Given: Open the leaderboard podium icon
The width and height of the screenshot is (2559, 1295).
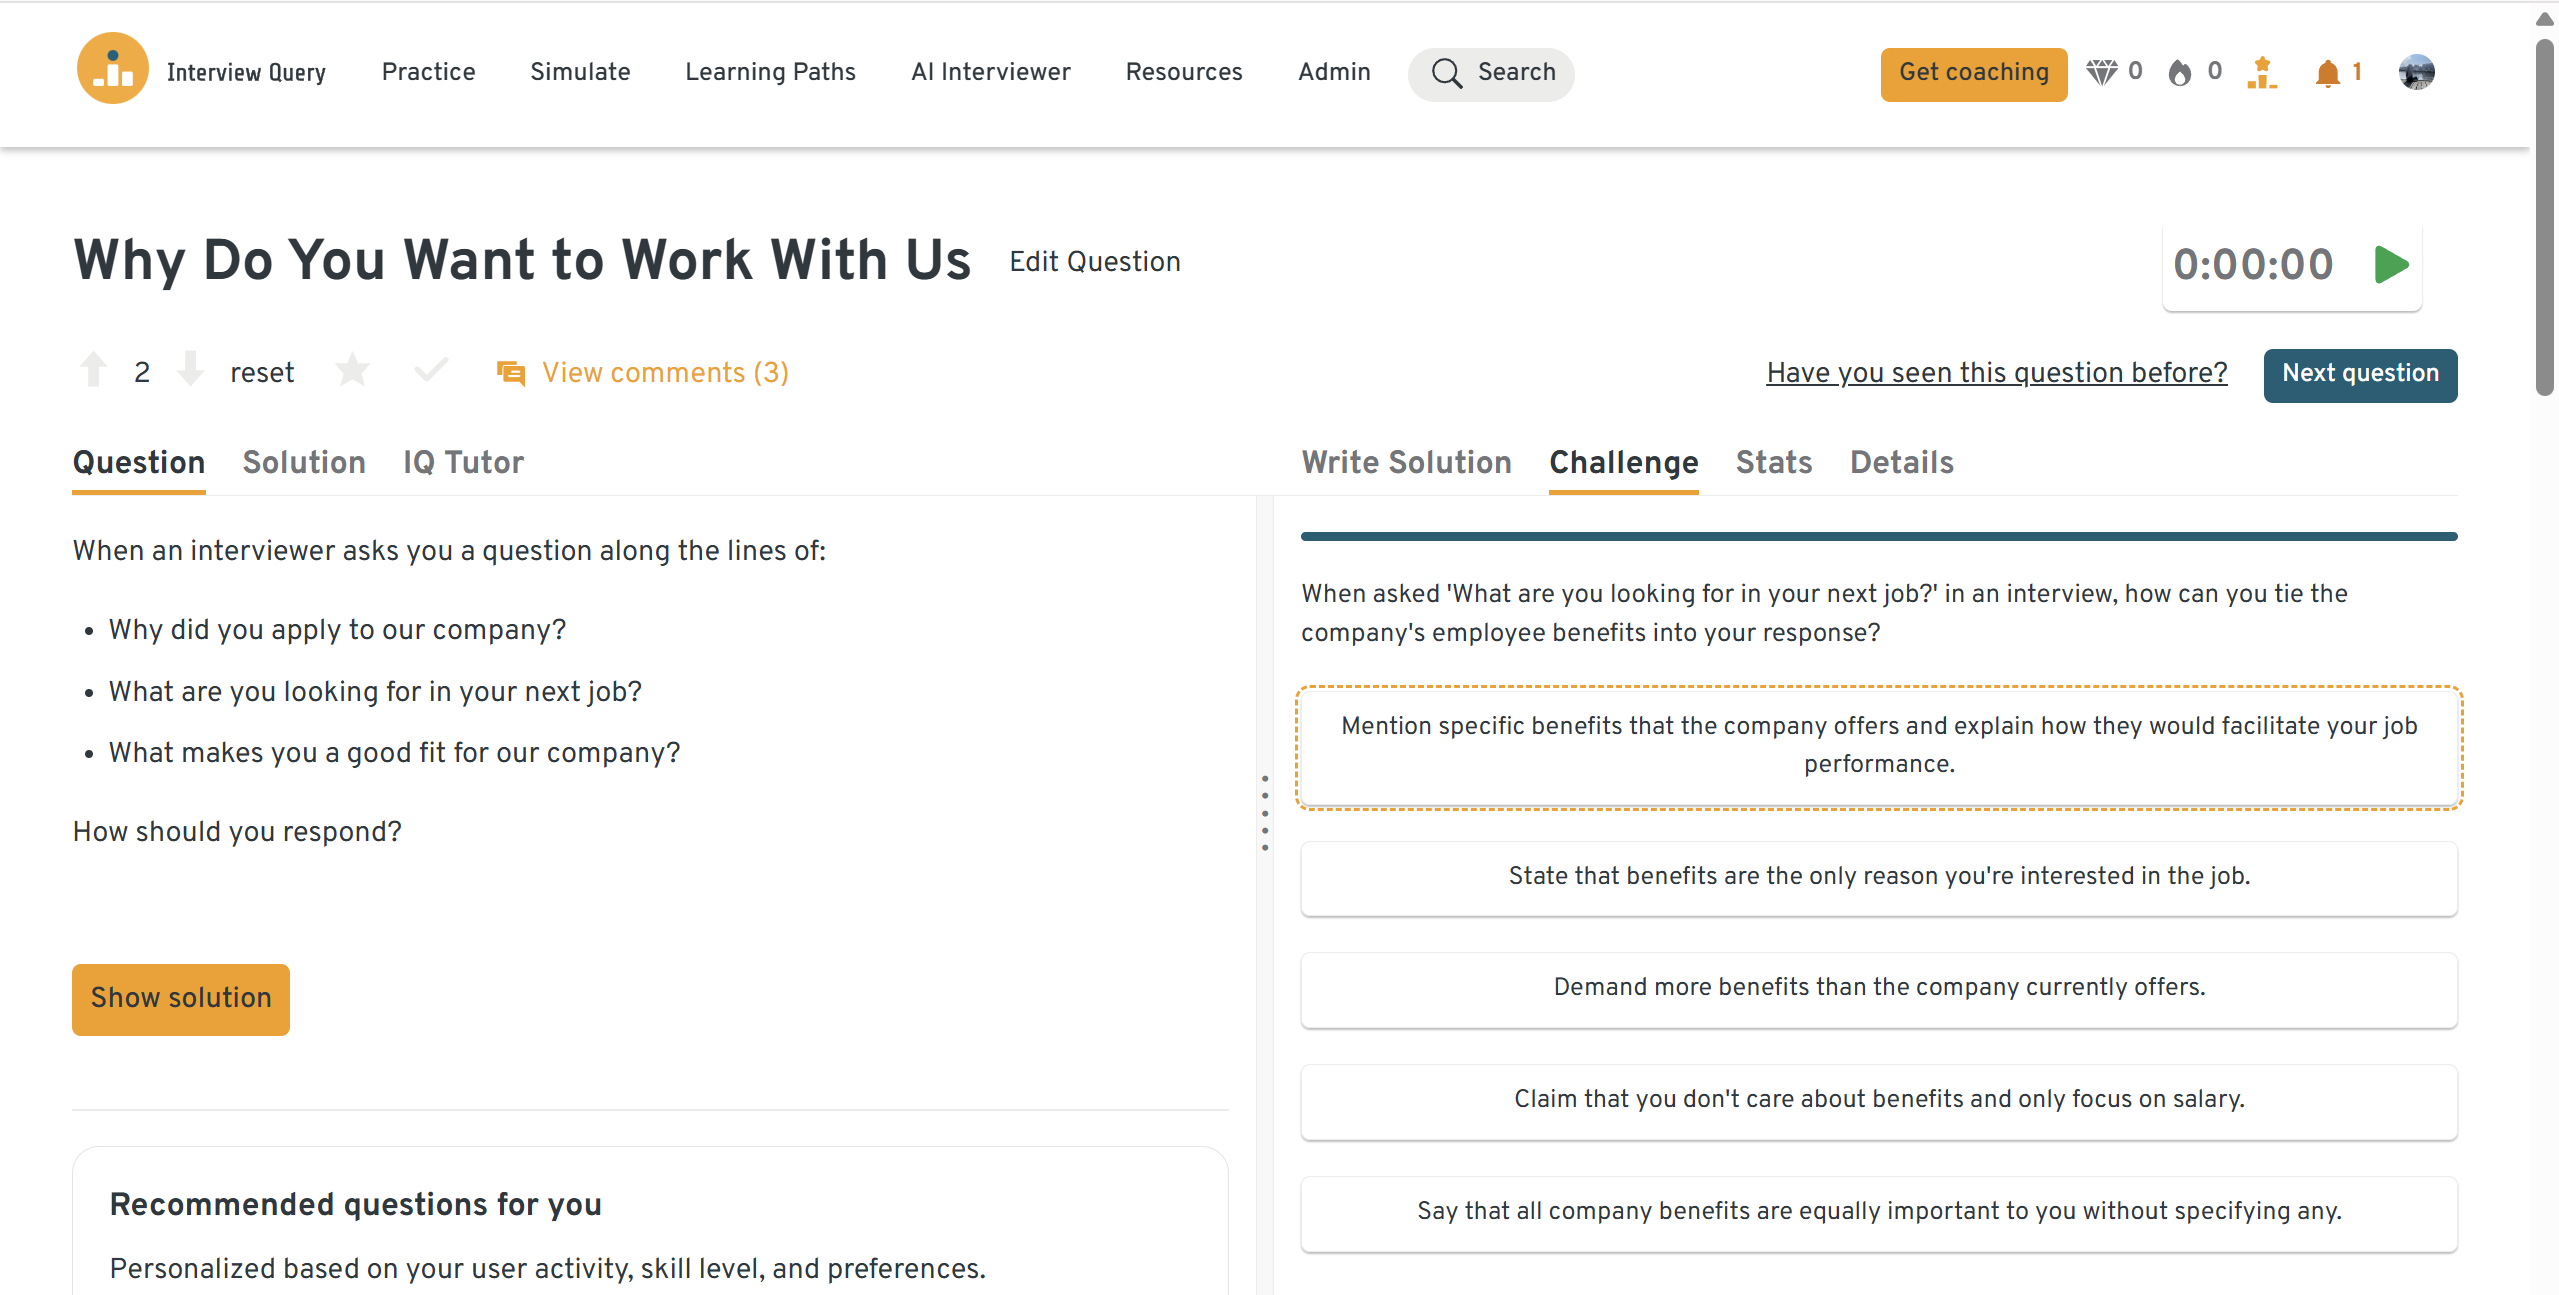Looking at the screenshot, I should [x=2262, y=73].
